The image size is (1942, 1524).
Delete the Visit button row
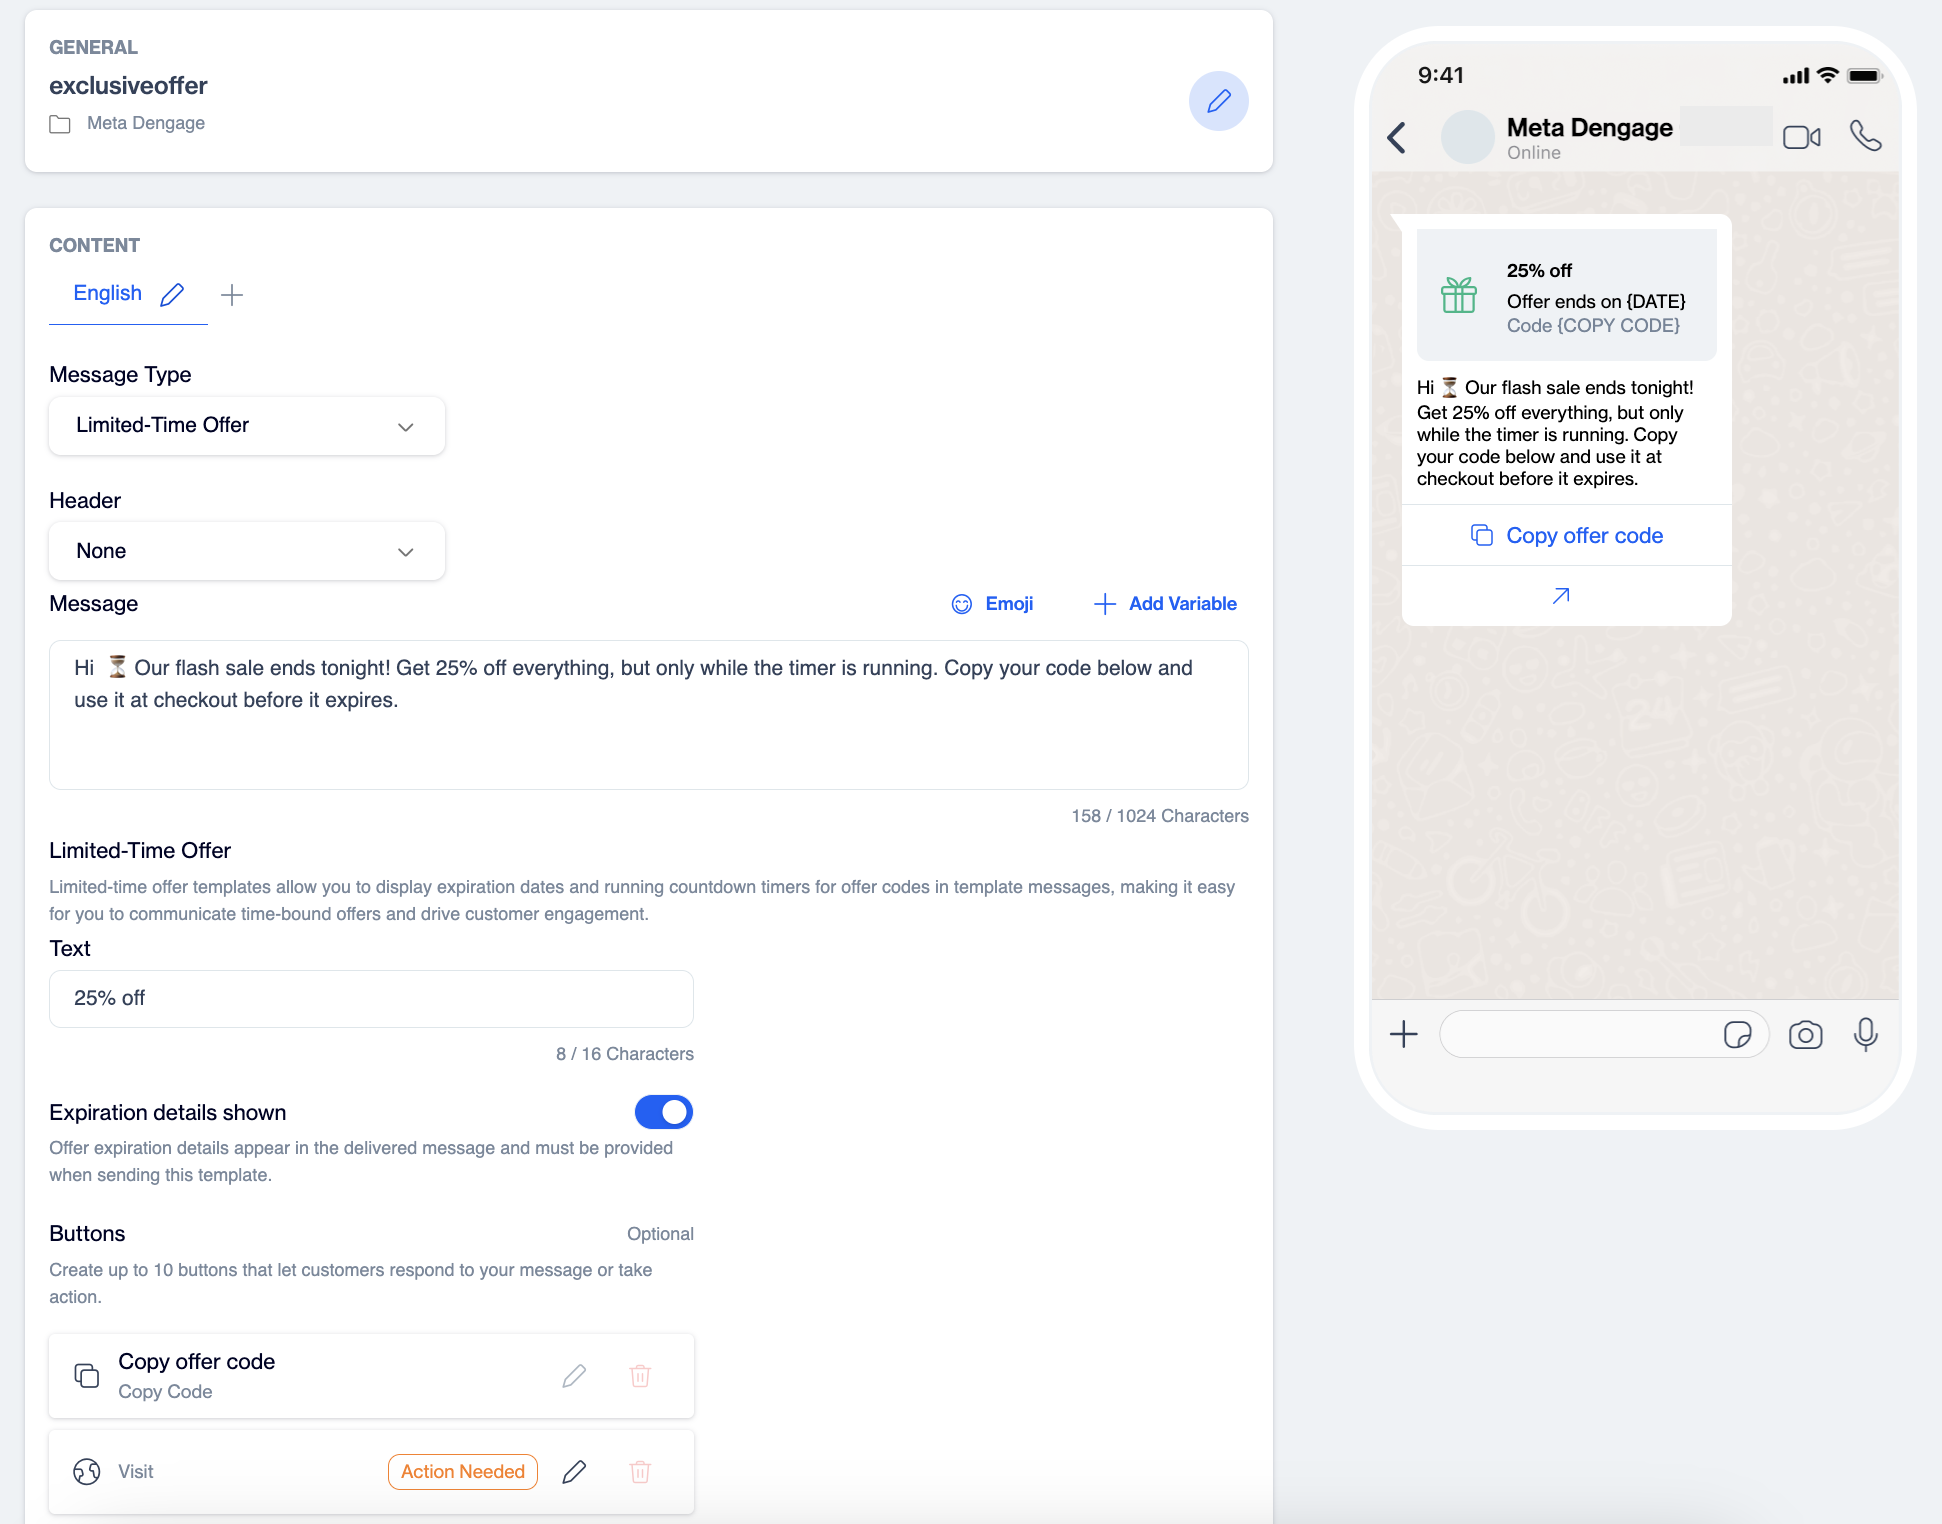(640, 1472)
